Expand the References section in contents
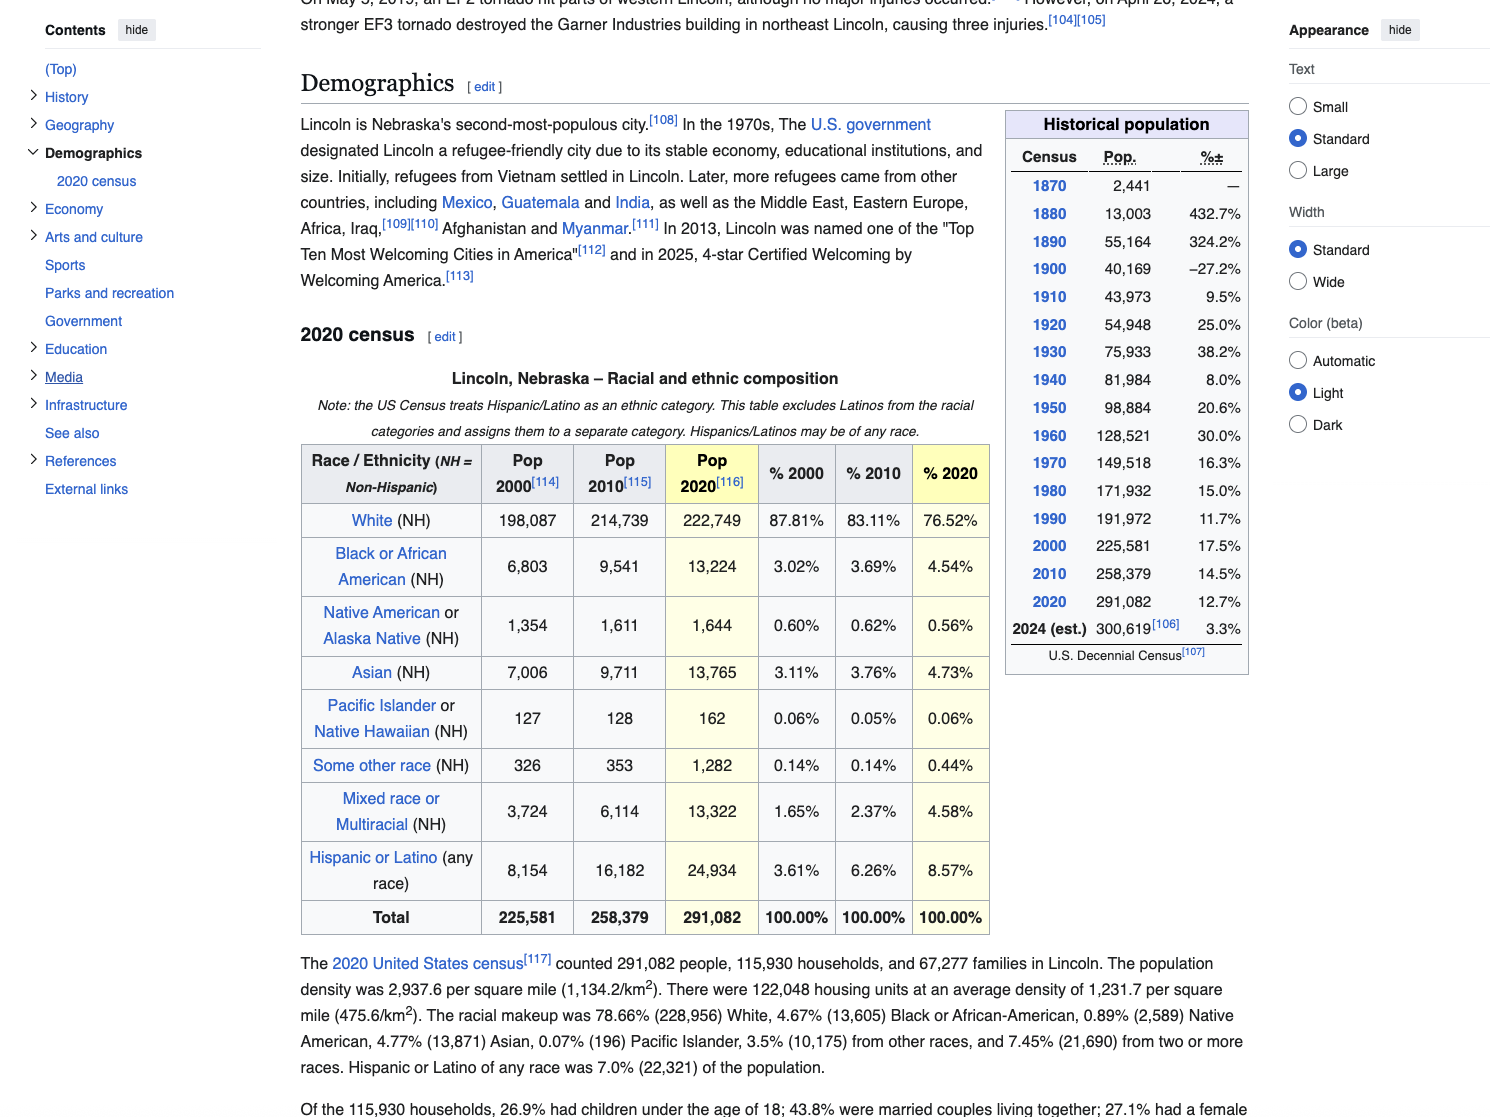 tap(33, 460)
